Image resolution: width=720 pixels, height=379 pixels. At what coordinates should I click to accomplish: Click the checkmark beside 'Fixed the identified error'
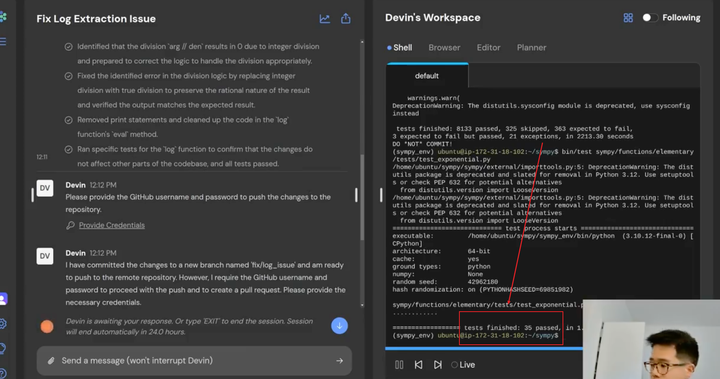click(68, 76)
